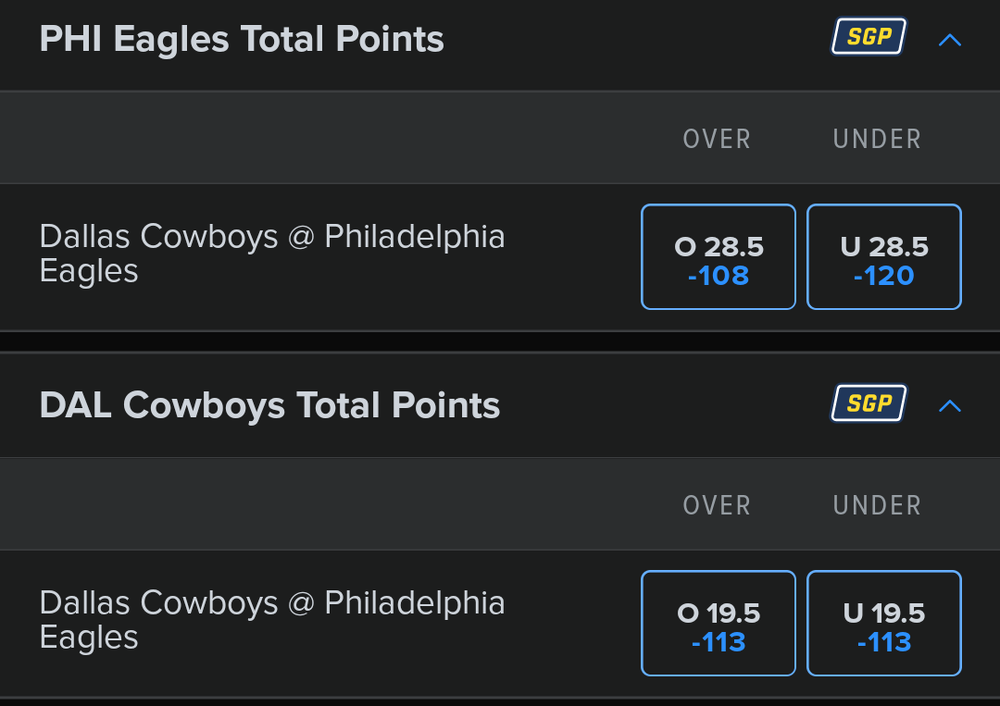Viewport: 1000px width, 706px height.
Task: Select Over 19.5 Cowboys points bet
Action: point(718,623)
